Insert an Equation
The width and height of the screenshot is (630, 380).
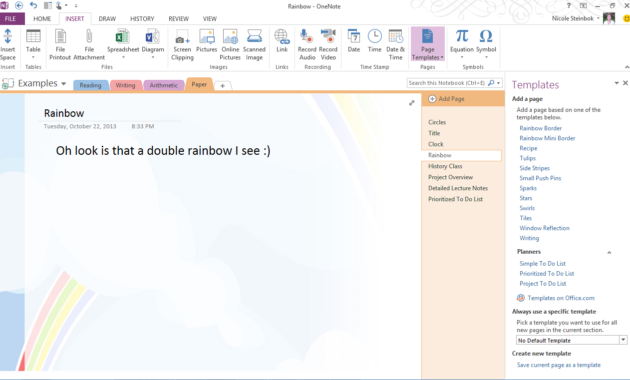pyautogui.click(x=462, y=44)
